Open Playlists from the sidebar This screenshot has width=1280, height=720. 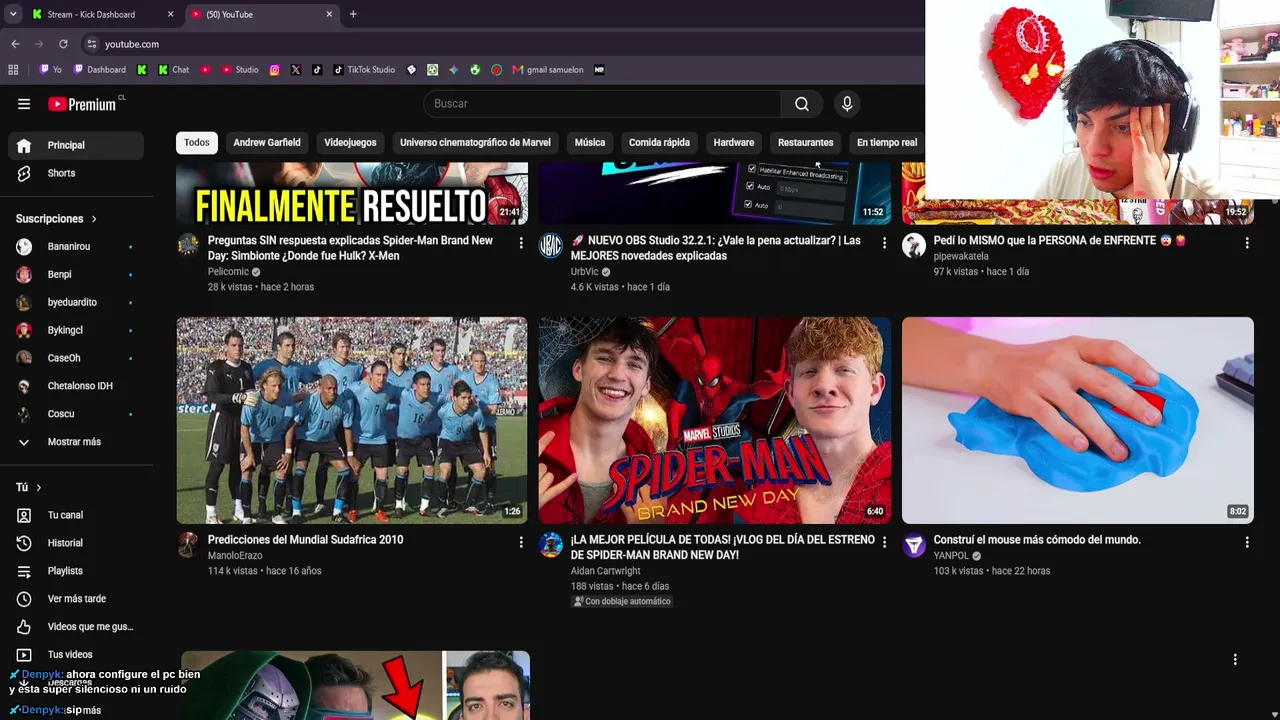pyautogui.click(x=76, y=571)
